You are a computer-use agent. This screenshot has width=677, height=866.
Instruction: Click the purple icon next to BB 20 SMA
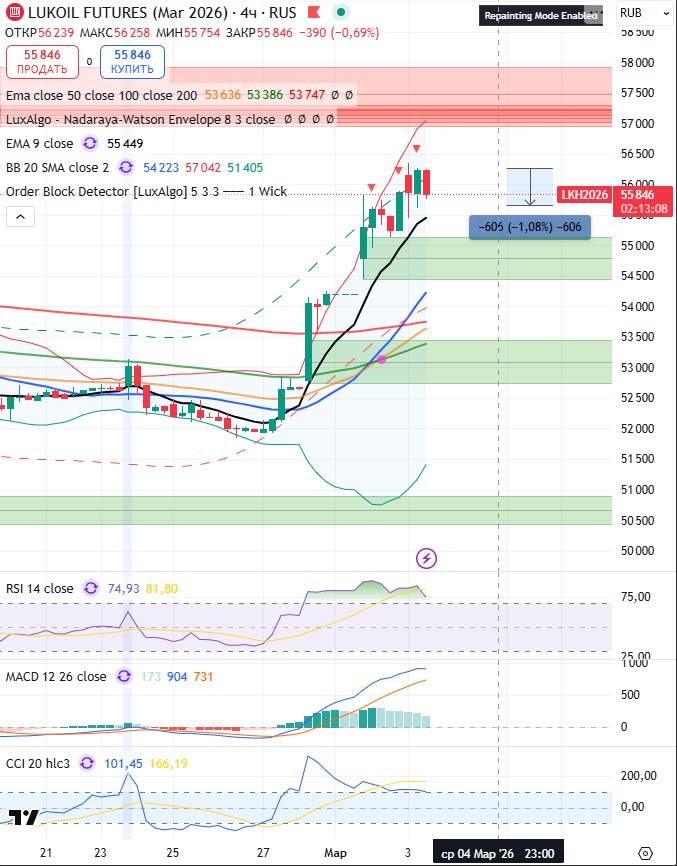126,167
